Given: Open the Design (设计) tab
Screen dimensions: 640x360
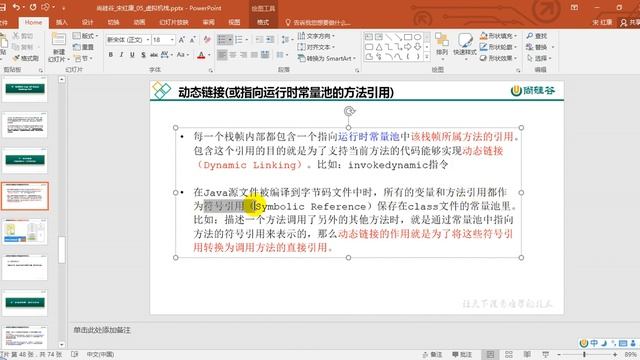Looking at the screenshot, I should (x=87, y=22).
